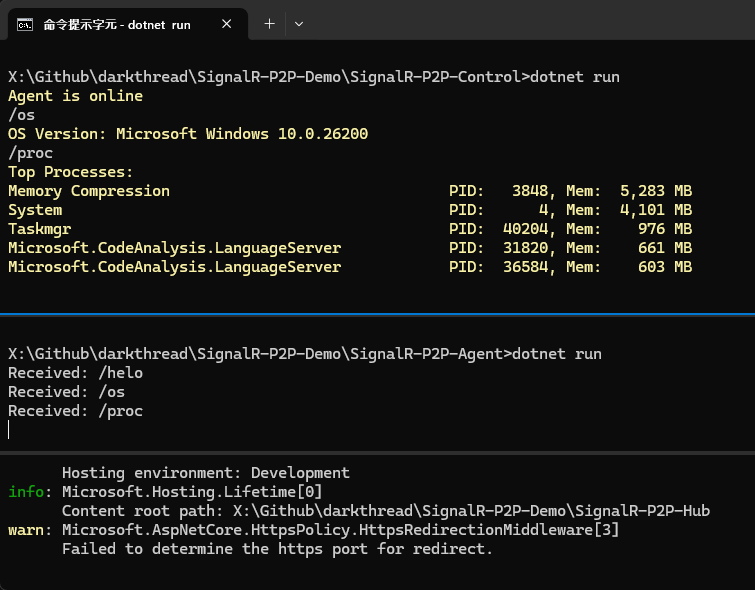The height and width of the screenshot is (590, 755).
Task: Open a new terminal tab with plus button
Action: pos(269,24)
